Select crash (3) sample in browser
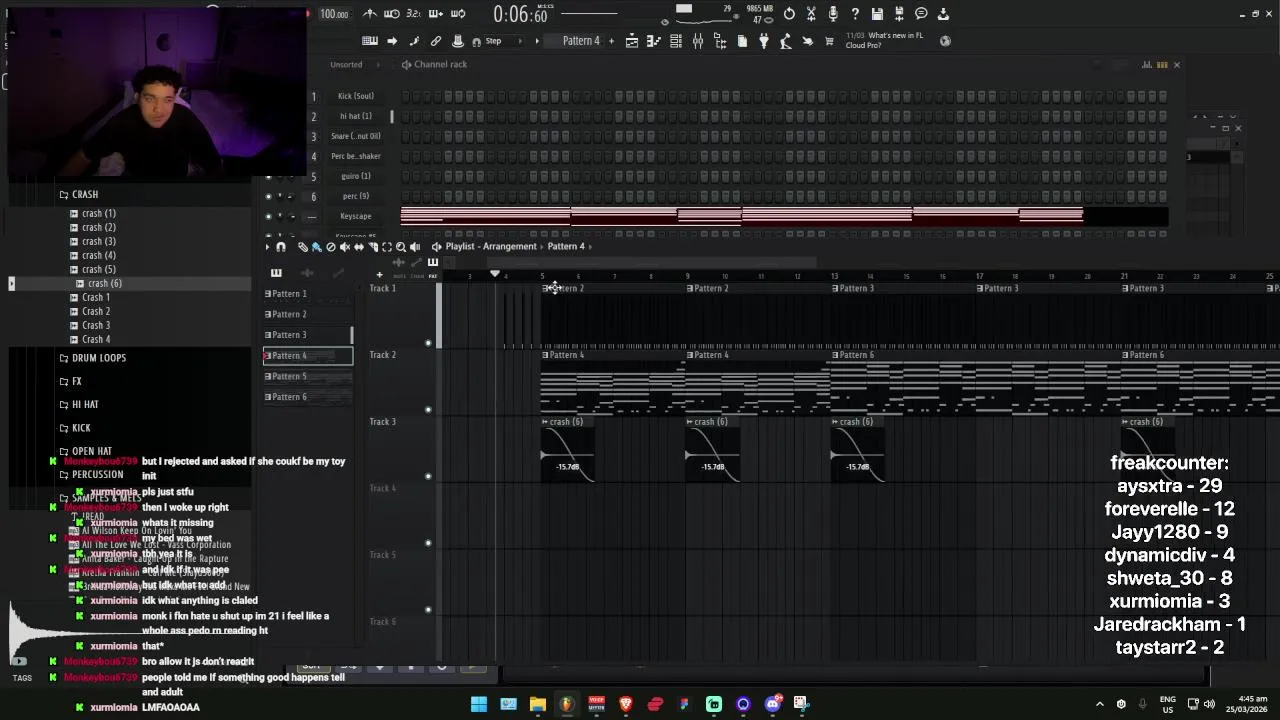The image size is (1280, 720). (x=98, y=242)
